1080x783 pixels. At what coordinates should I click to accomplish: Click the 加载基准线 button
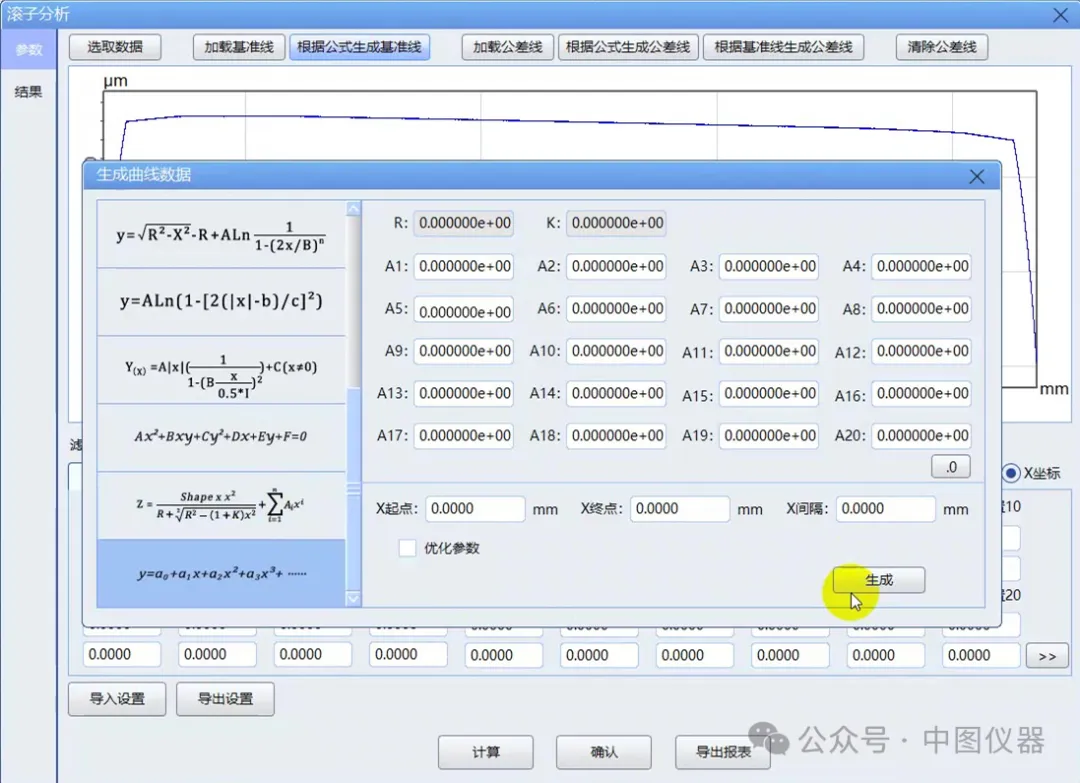[x=238, y=47]
